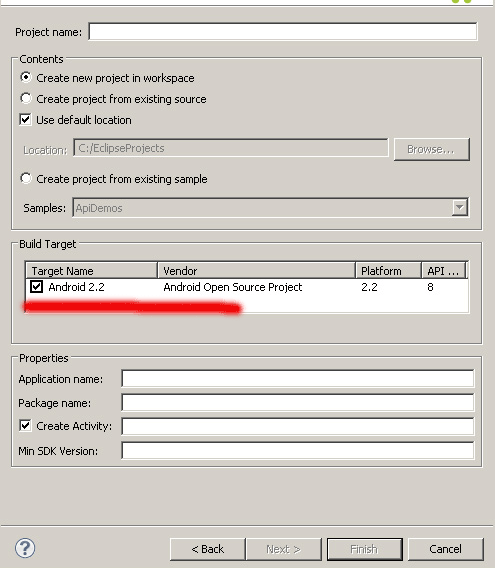The height and width of the screenshot is (568, 495).
Task: Open the ApiDemos samples combo box
Action: tap(270, 208)
